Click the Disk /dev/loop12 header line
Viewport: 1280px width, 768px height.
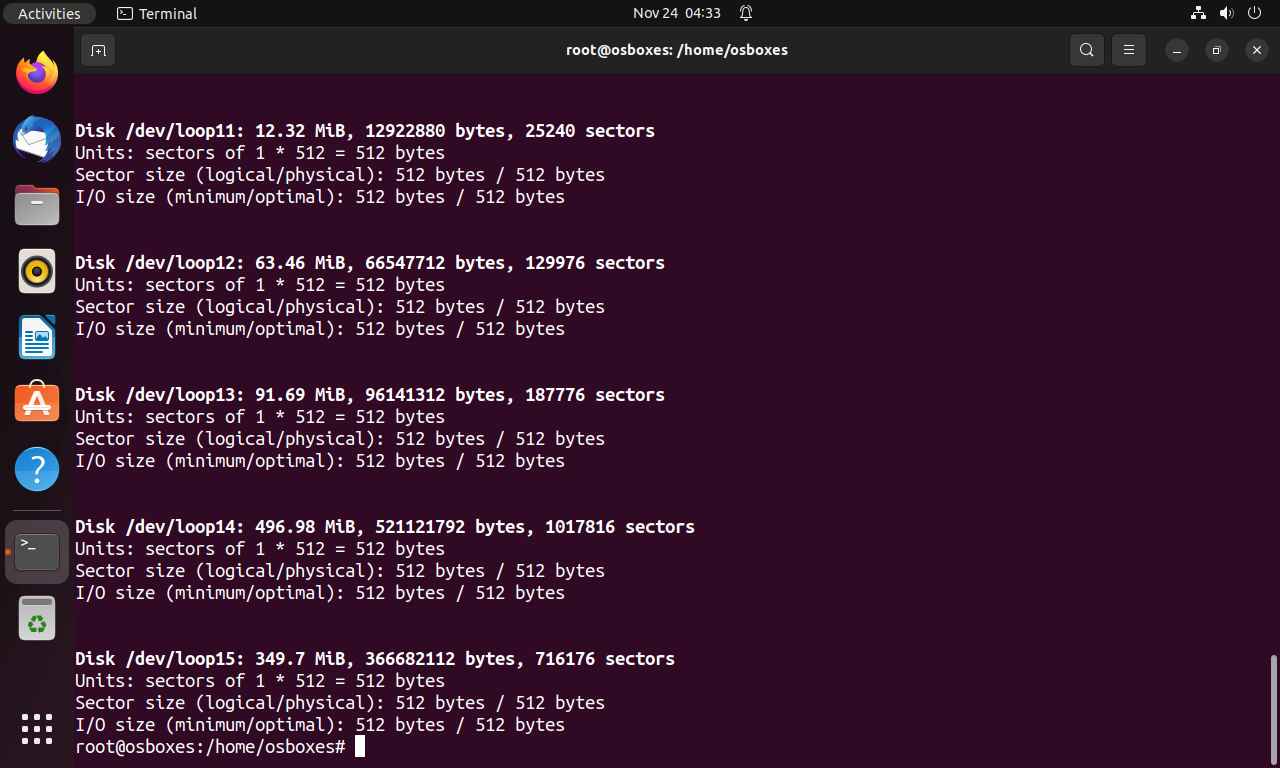click(x=370, y=263)
